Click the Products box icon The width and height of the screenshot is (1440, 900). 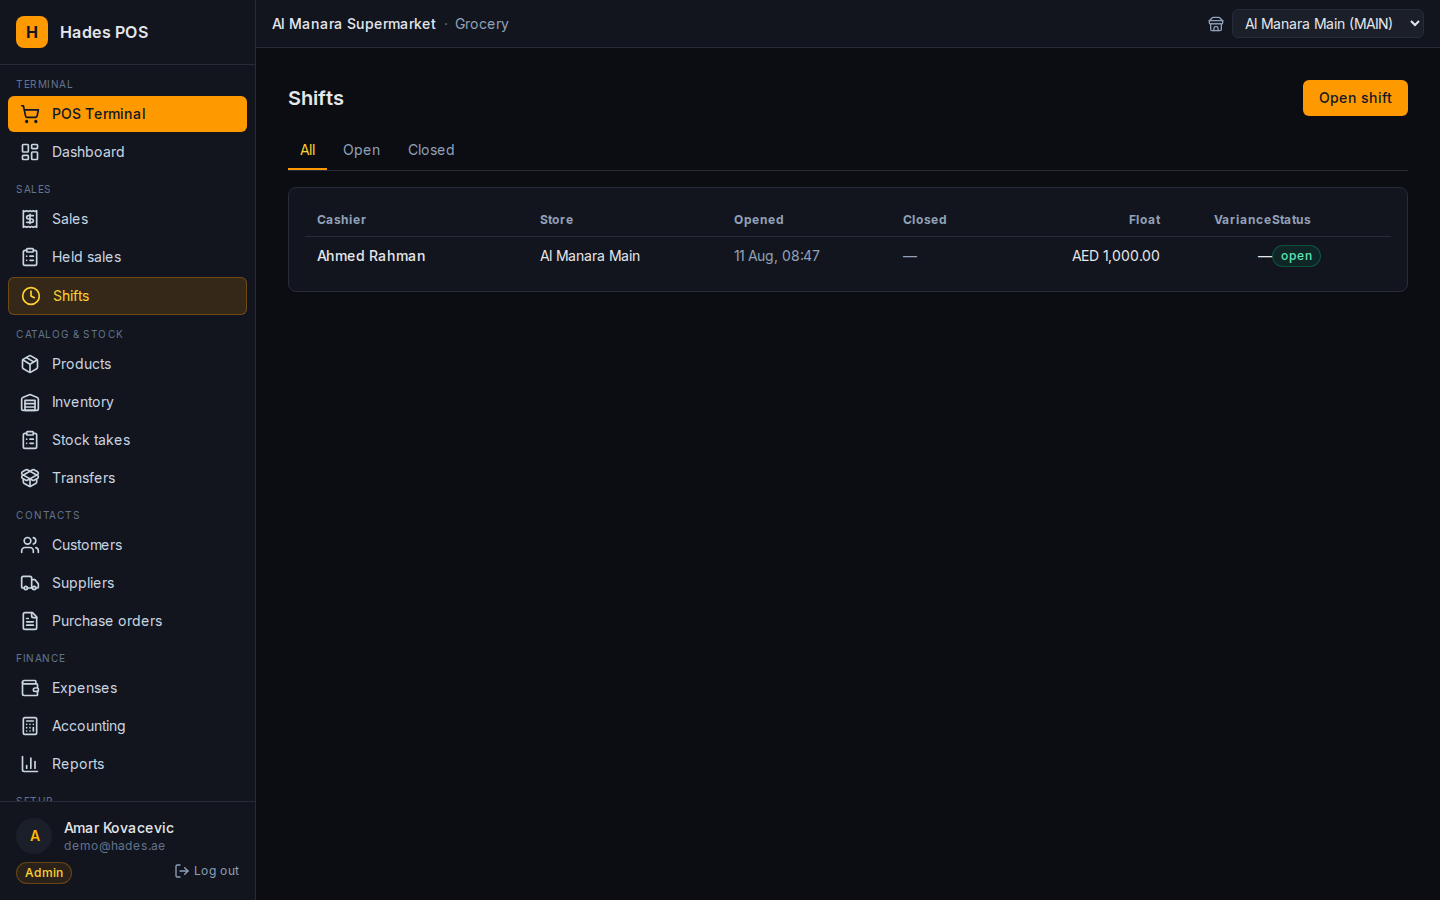(x=30, y=364)
